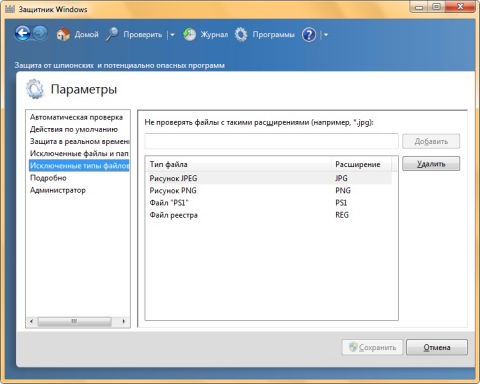Click the PNG extension cell
The height and width of the screenshot is (384, 480).
(x=343, y=190)
